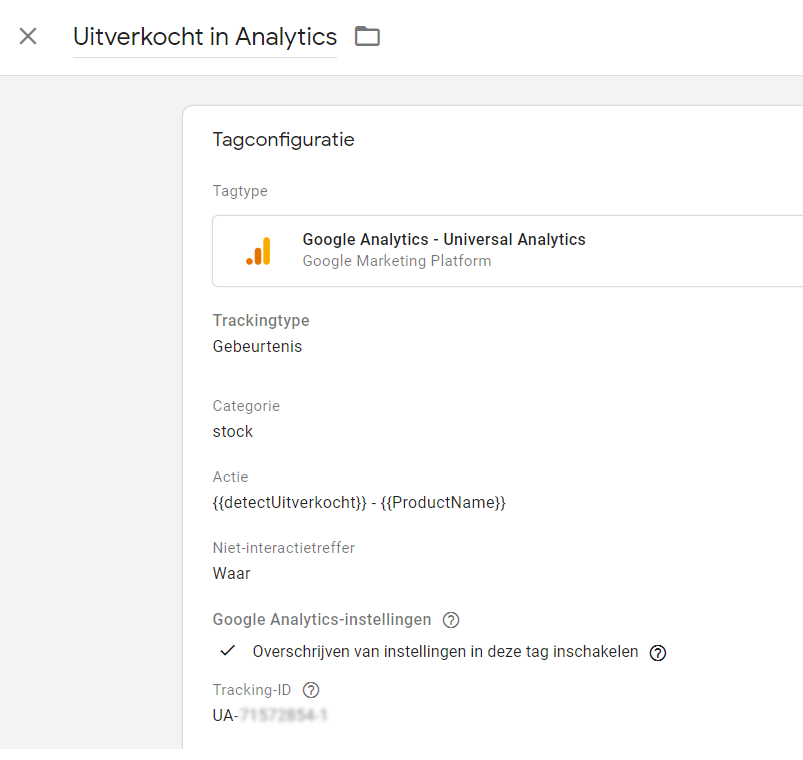This screenshot has width=803, height=760.
Task: Open help icon beside Tracking-ID
Action: [x=311, y=690]
